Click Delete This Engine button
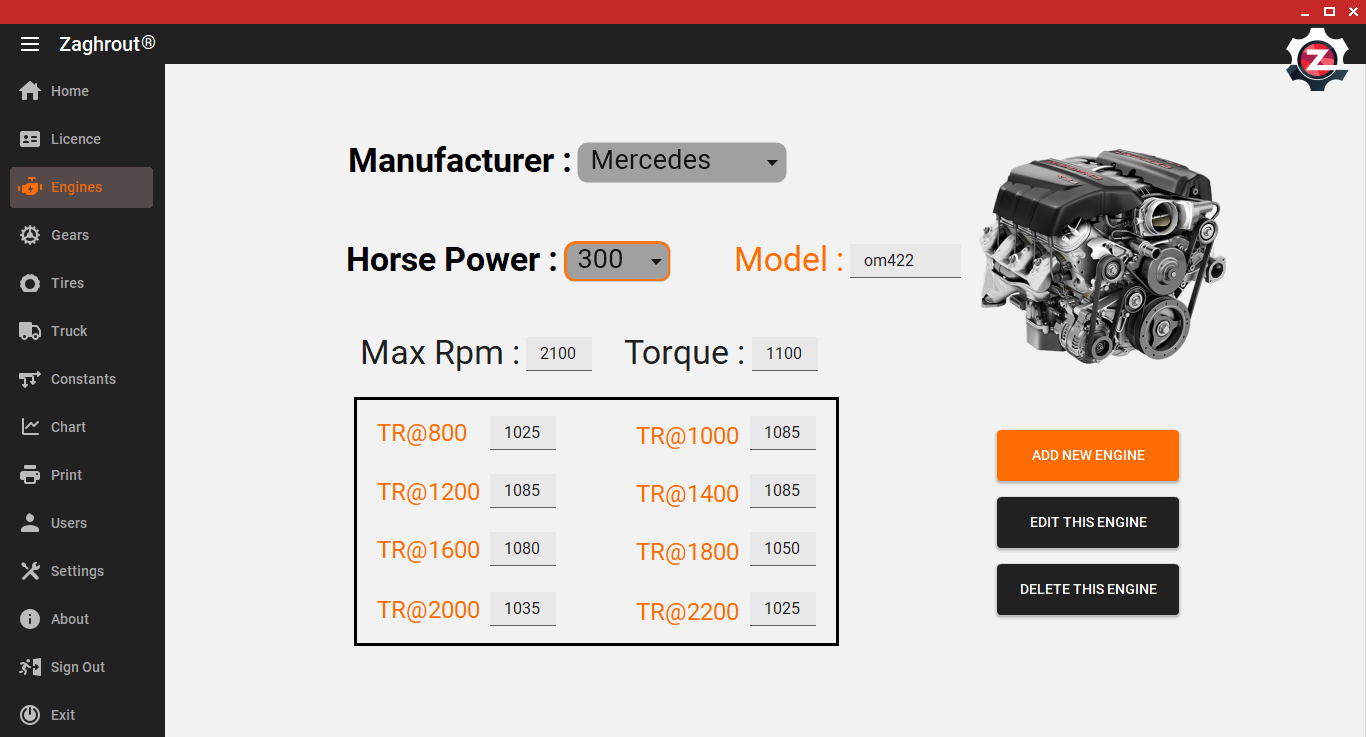 [x=1088, y=589]
